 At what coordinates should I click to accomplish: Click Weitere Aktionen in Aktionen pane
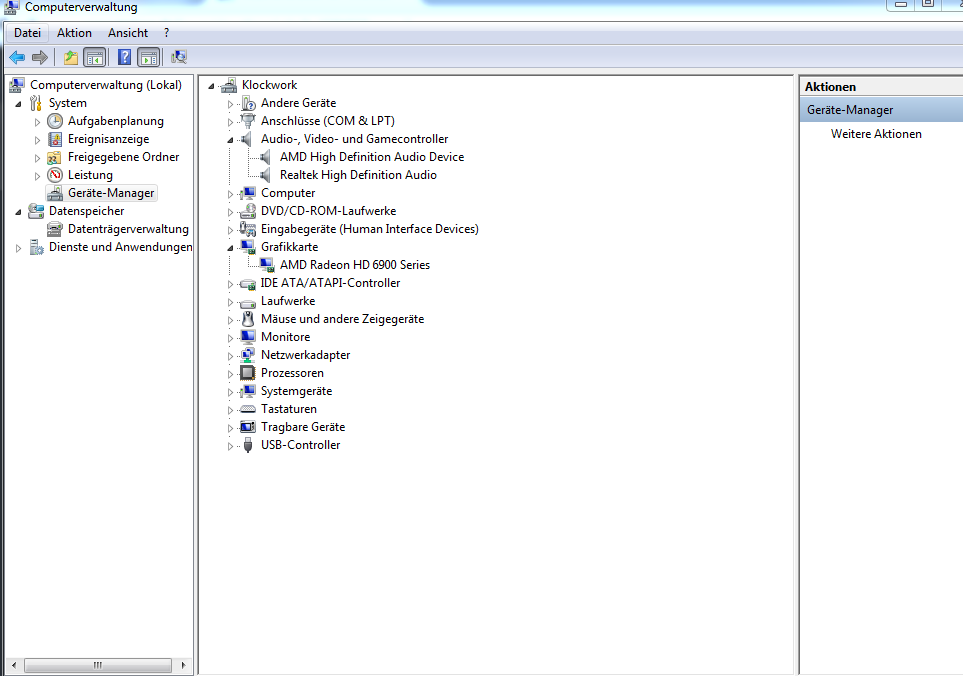tap(876, 134)
